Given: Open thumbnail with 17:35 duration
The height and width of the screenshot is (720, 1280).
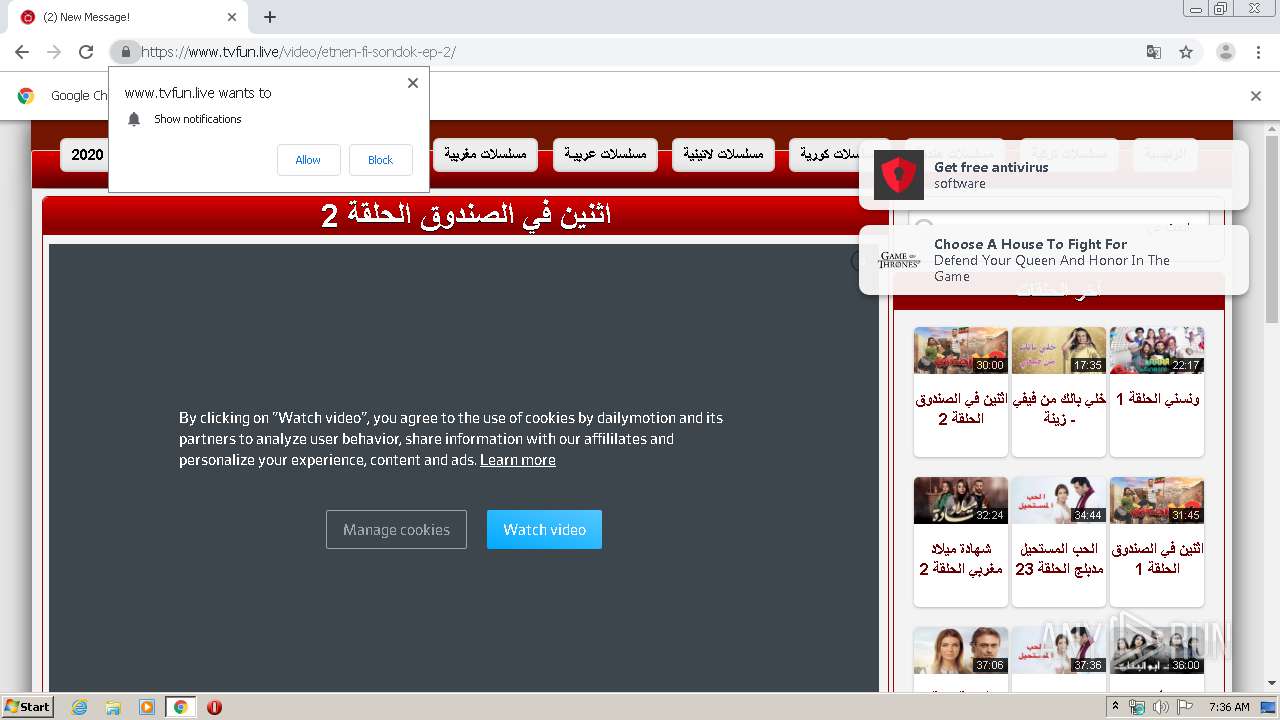Looking at the screenshot, I should coord(1058,350).
